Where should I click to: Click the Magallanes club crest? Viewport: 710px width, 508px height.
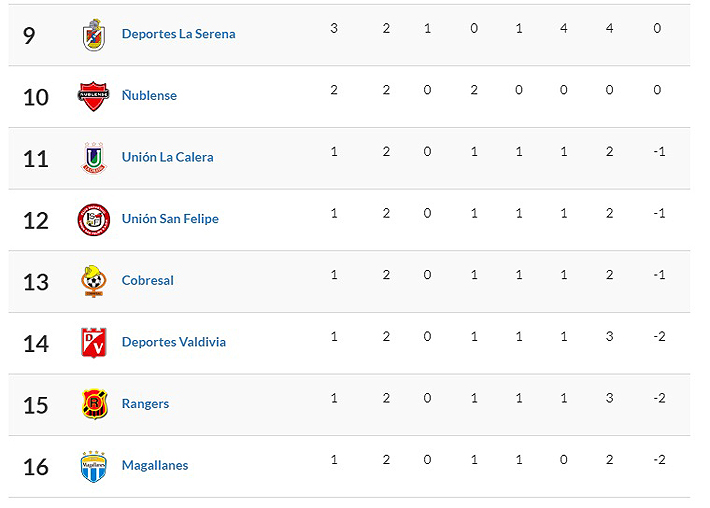[x=93, y=466]
